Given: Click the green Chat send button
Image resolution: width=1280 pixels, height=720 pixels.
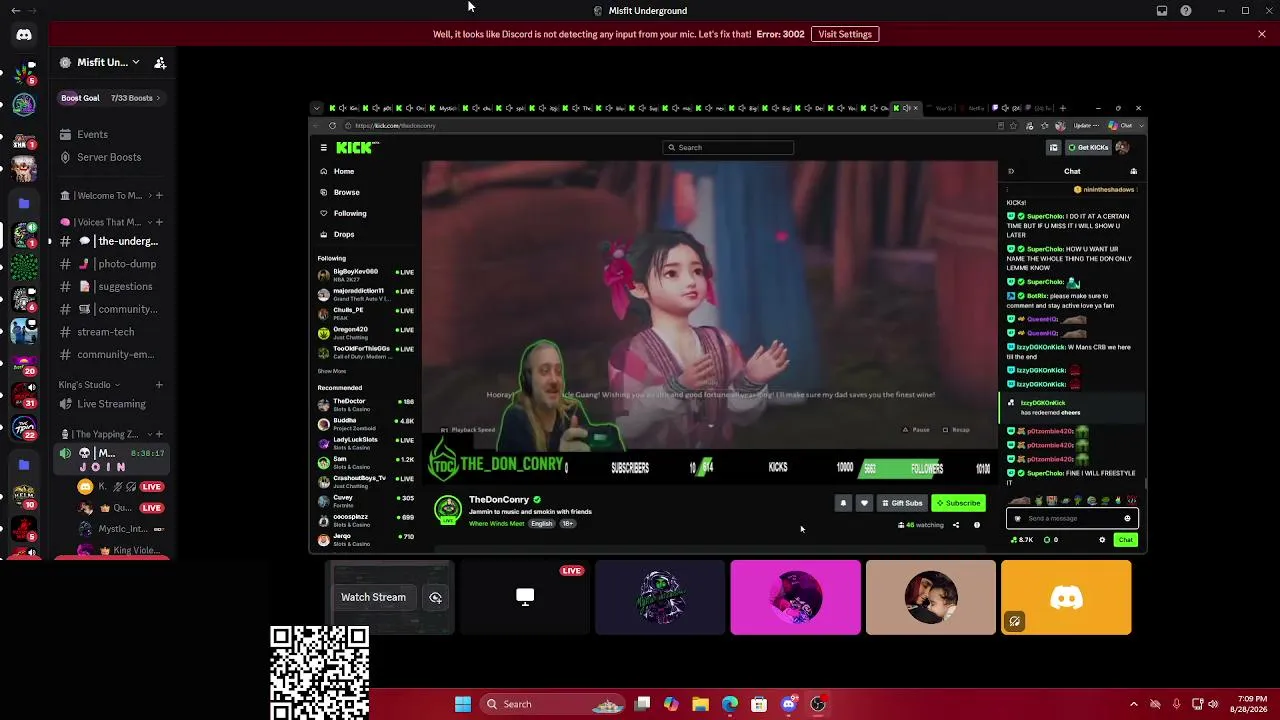Looking at the screenshot, I should click(x=1126, y=540).
